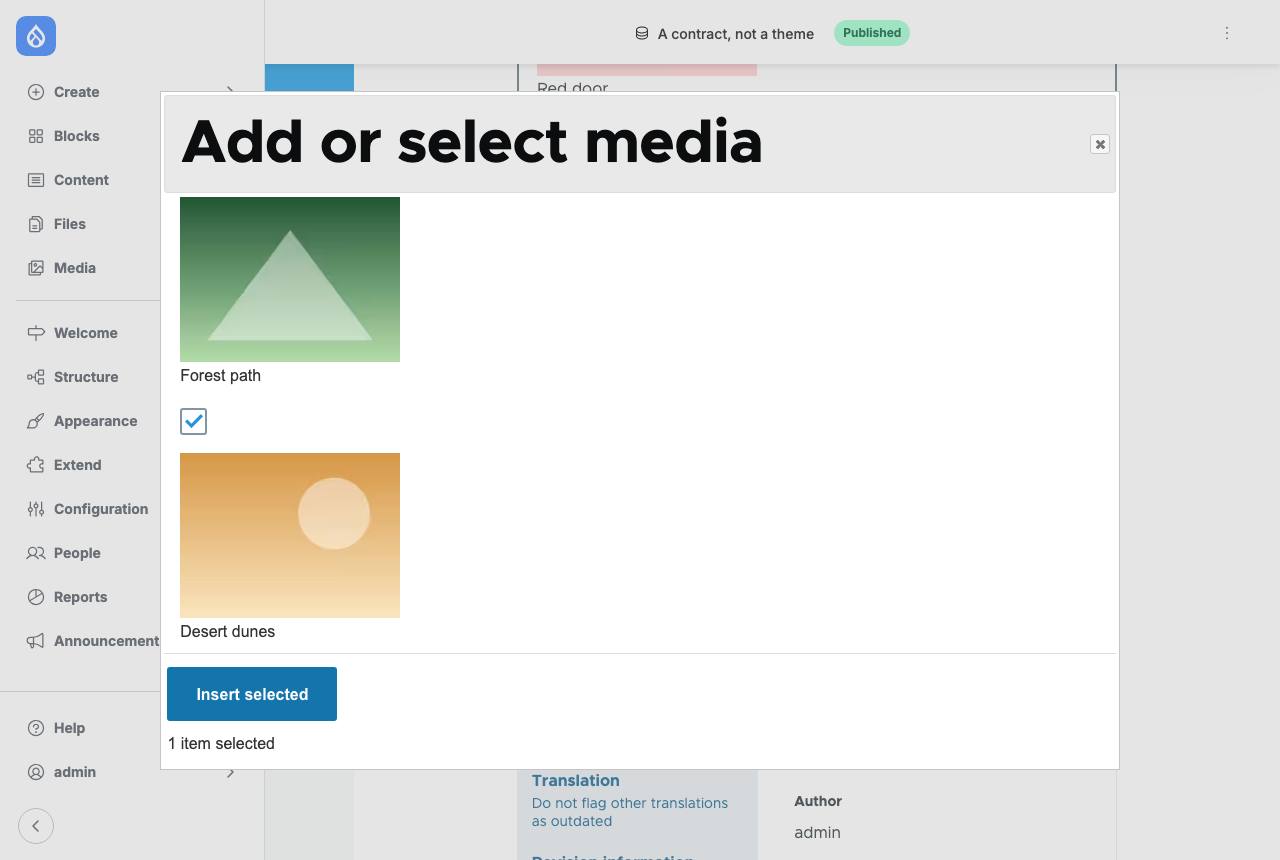Close the Add or select media dialog
The width and height of the screenshot is (1280, 860).
[1100, 144]
